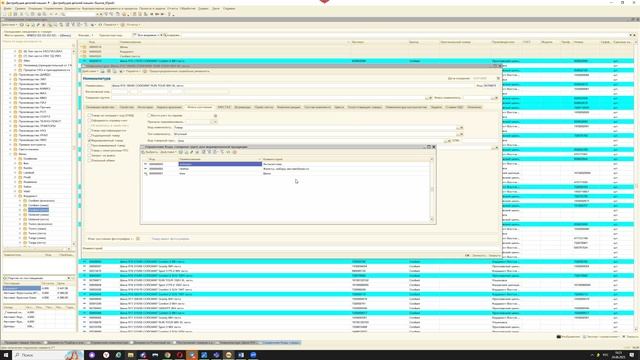Open Перейти dropdown in Номенклатура form toolbar
This screenshot has height=360, width=640.
click(133, 71)
